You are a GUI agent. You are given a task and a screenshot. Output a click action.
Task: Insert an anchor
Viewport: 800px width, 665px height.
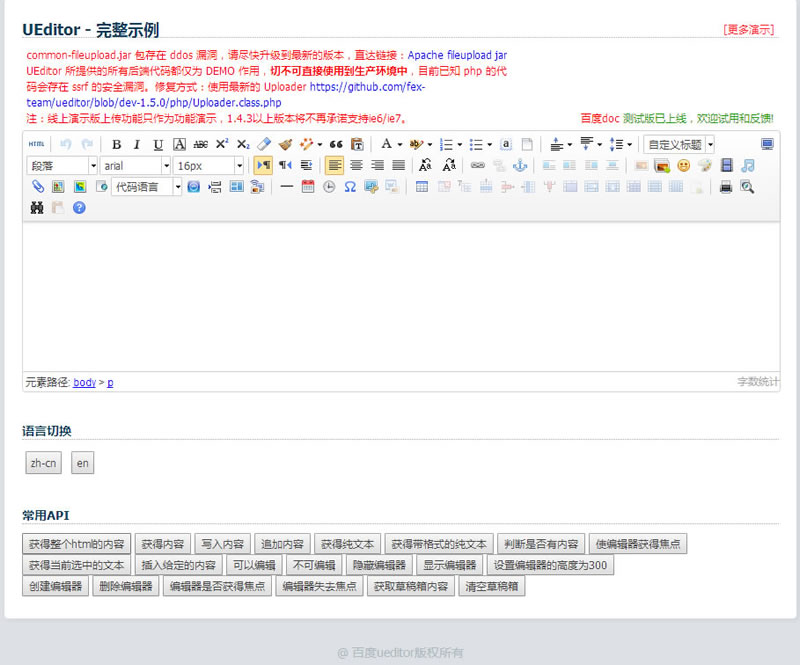pyautogui.click(x=520, y=165)
